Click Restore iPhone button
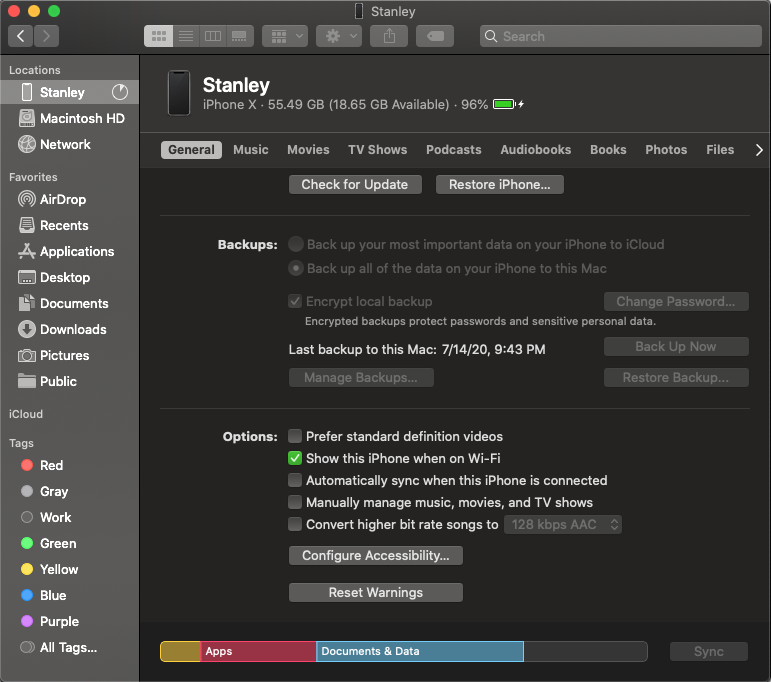Viewport: 771px width, 682px height. pos(500,184)
